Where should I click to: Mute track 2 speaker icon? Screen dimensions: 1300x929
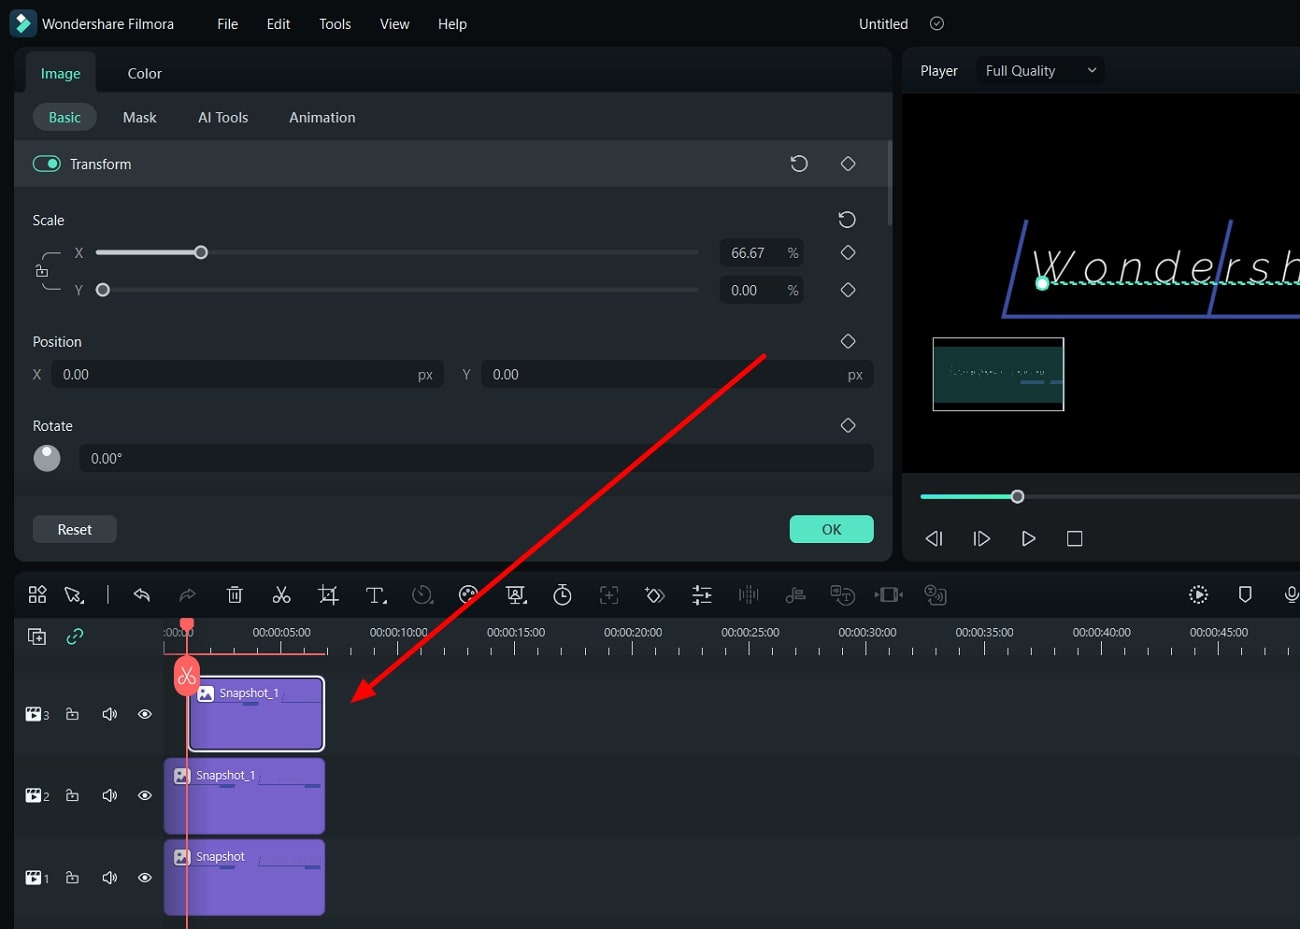pyautogui.click(x=109, y=796)
